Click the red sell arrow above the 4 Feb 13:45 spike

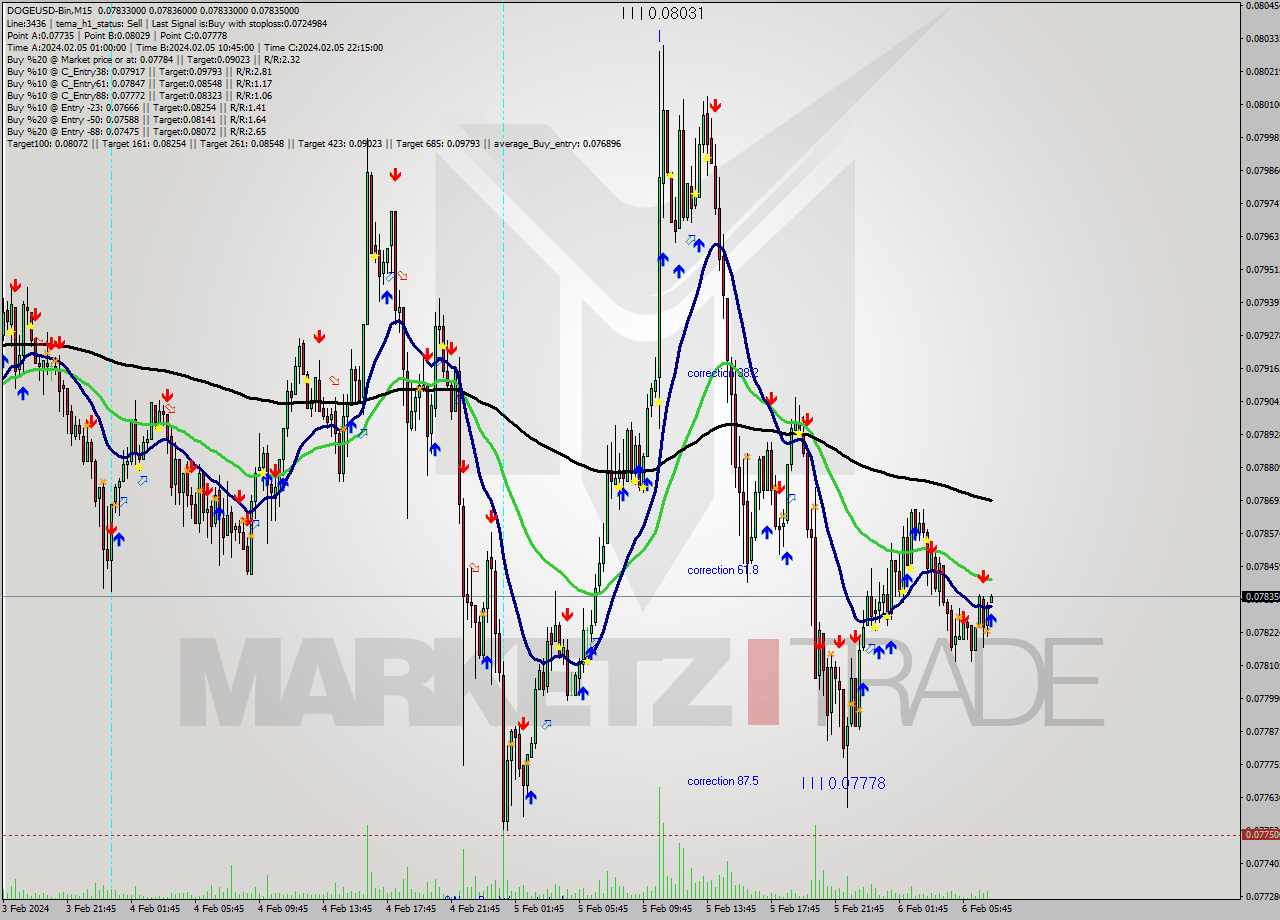pos(395,174)
